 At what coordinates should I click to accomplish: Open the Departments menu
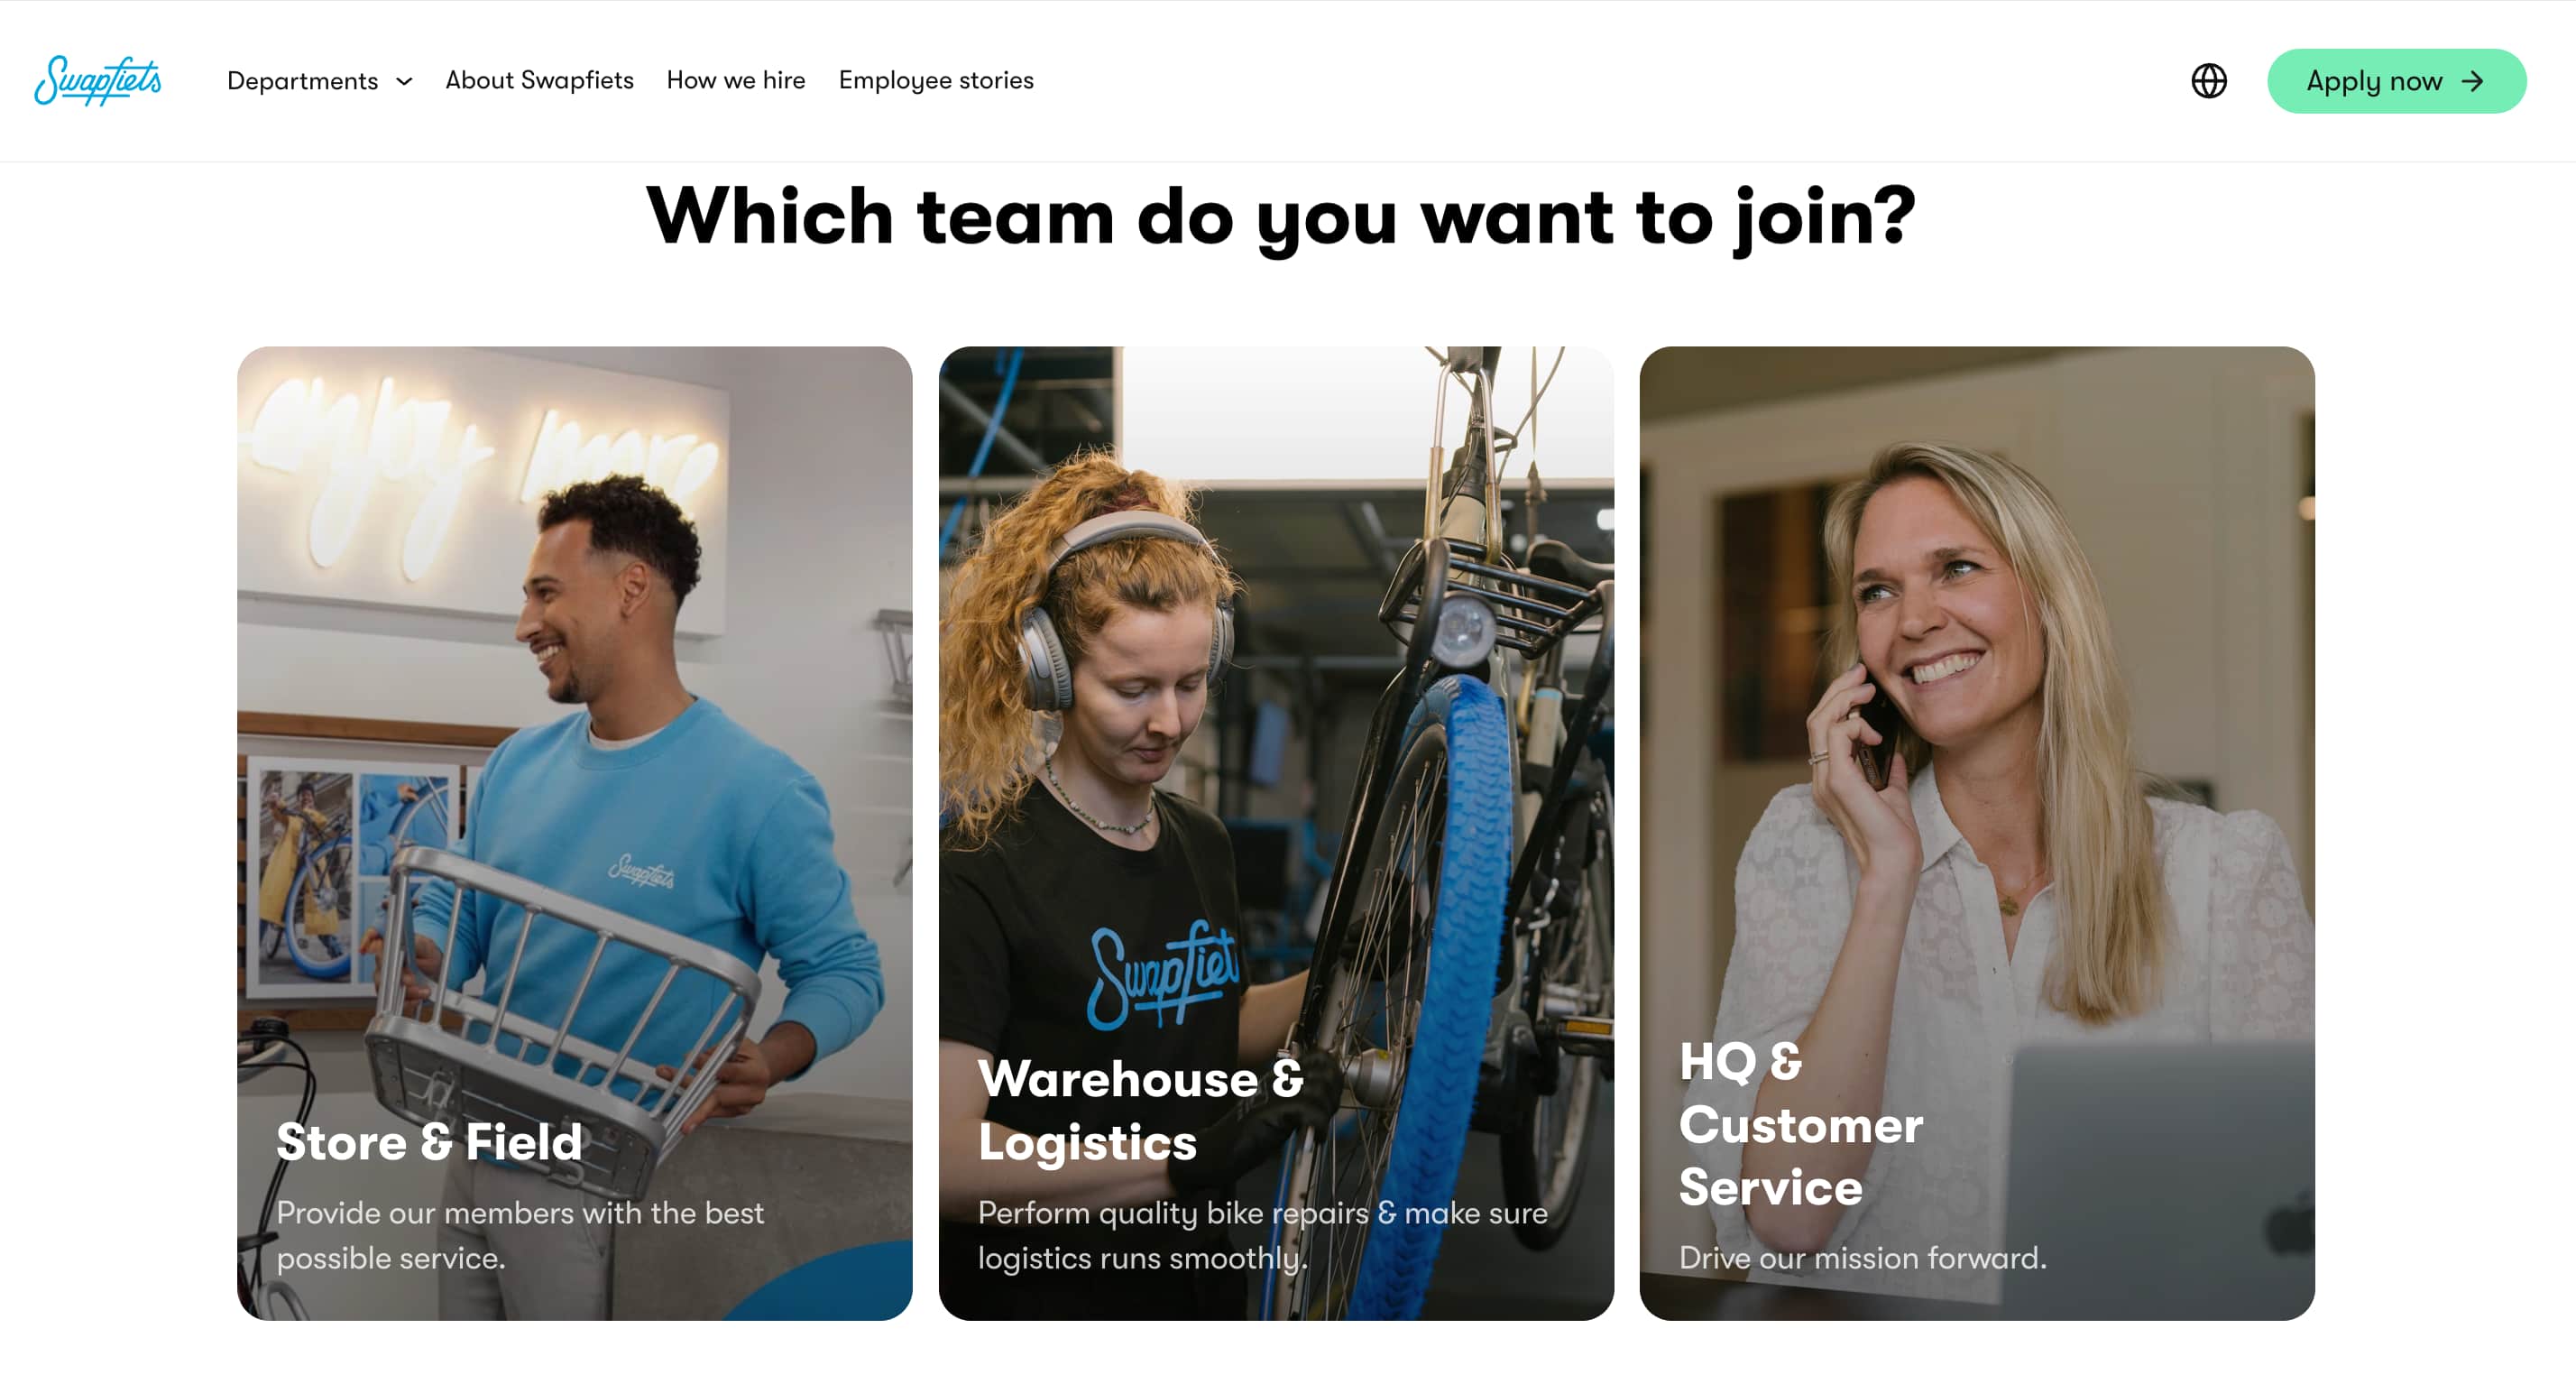point(319,81)
